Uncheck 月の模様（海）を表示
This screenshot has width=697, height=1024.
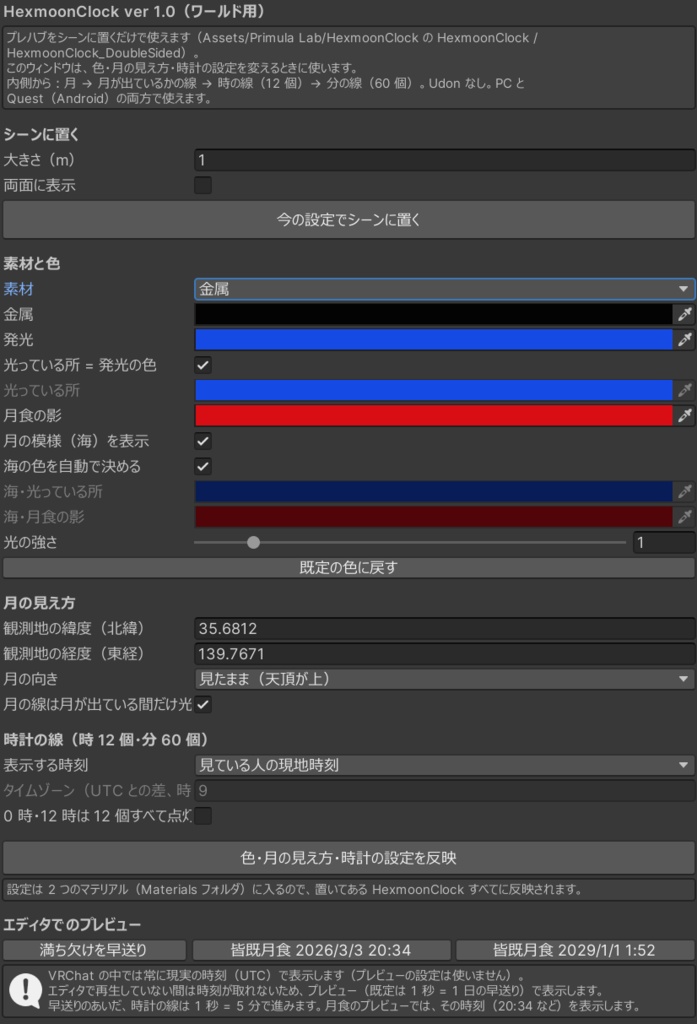pyautogui.click(x=203, y=441)
